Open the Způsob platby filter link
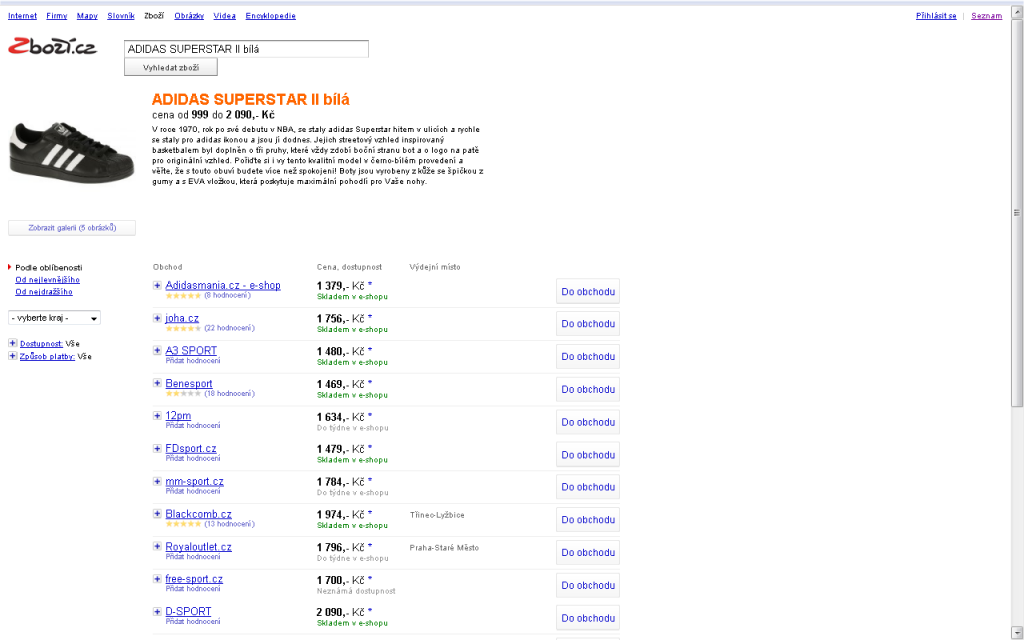Image resolution: width=1024 pixels, height=640 pixels. pos(47,357)
